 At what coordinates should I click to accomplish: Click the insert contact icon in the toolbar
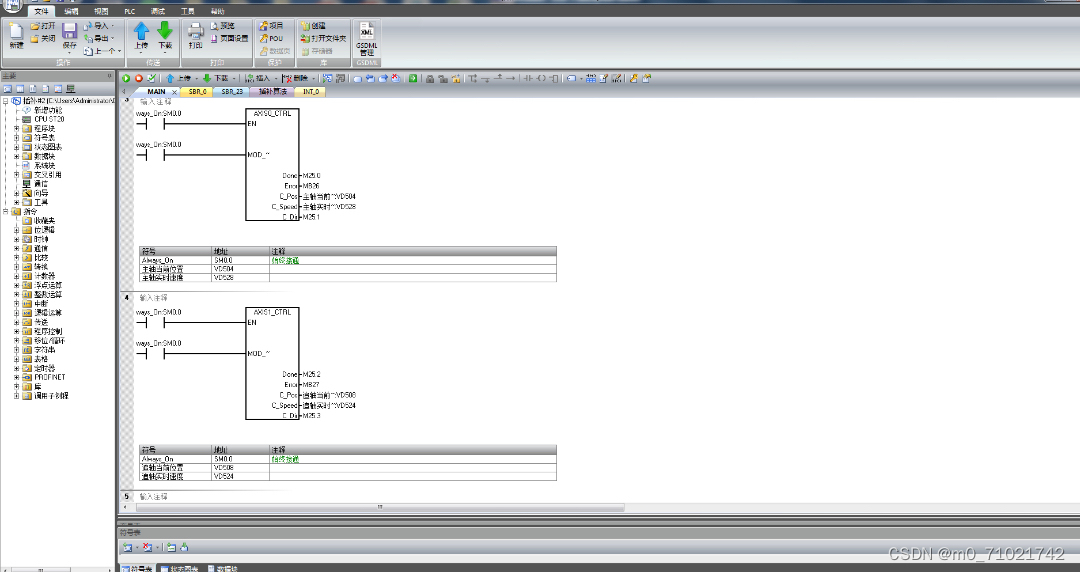click(x=528, y=79)
